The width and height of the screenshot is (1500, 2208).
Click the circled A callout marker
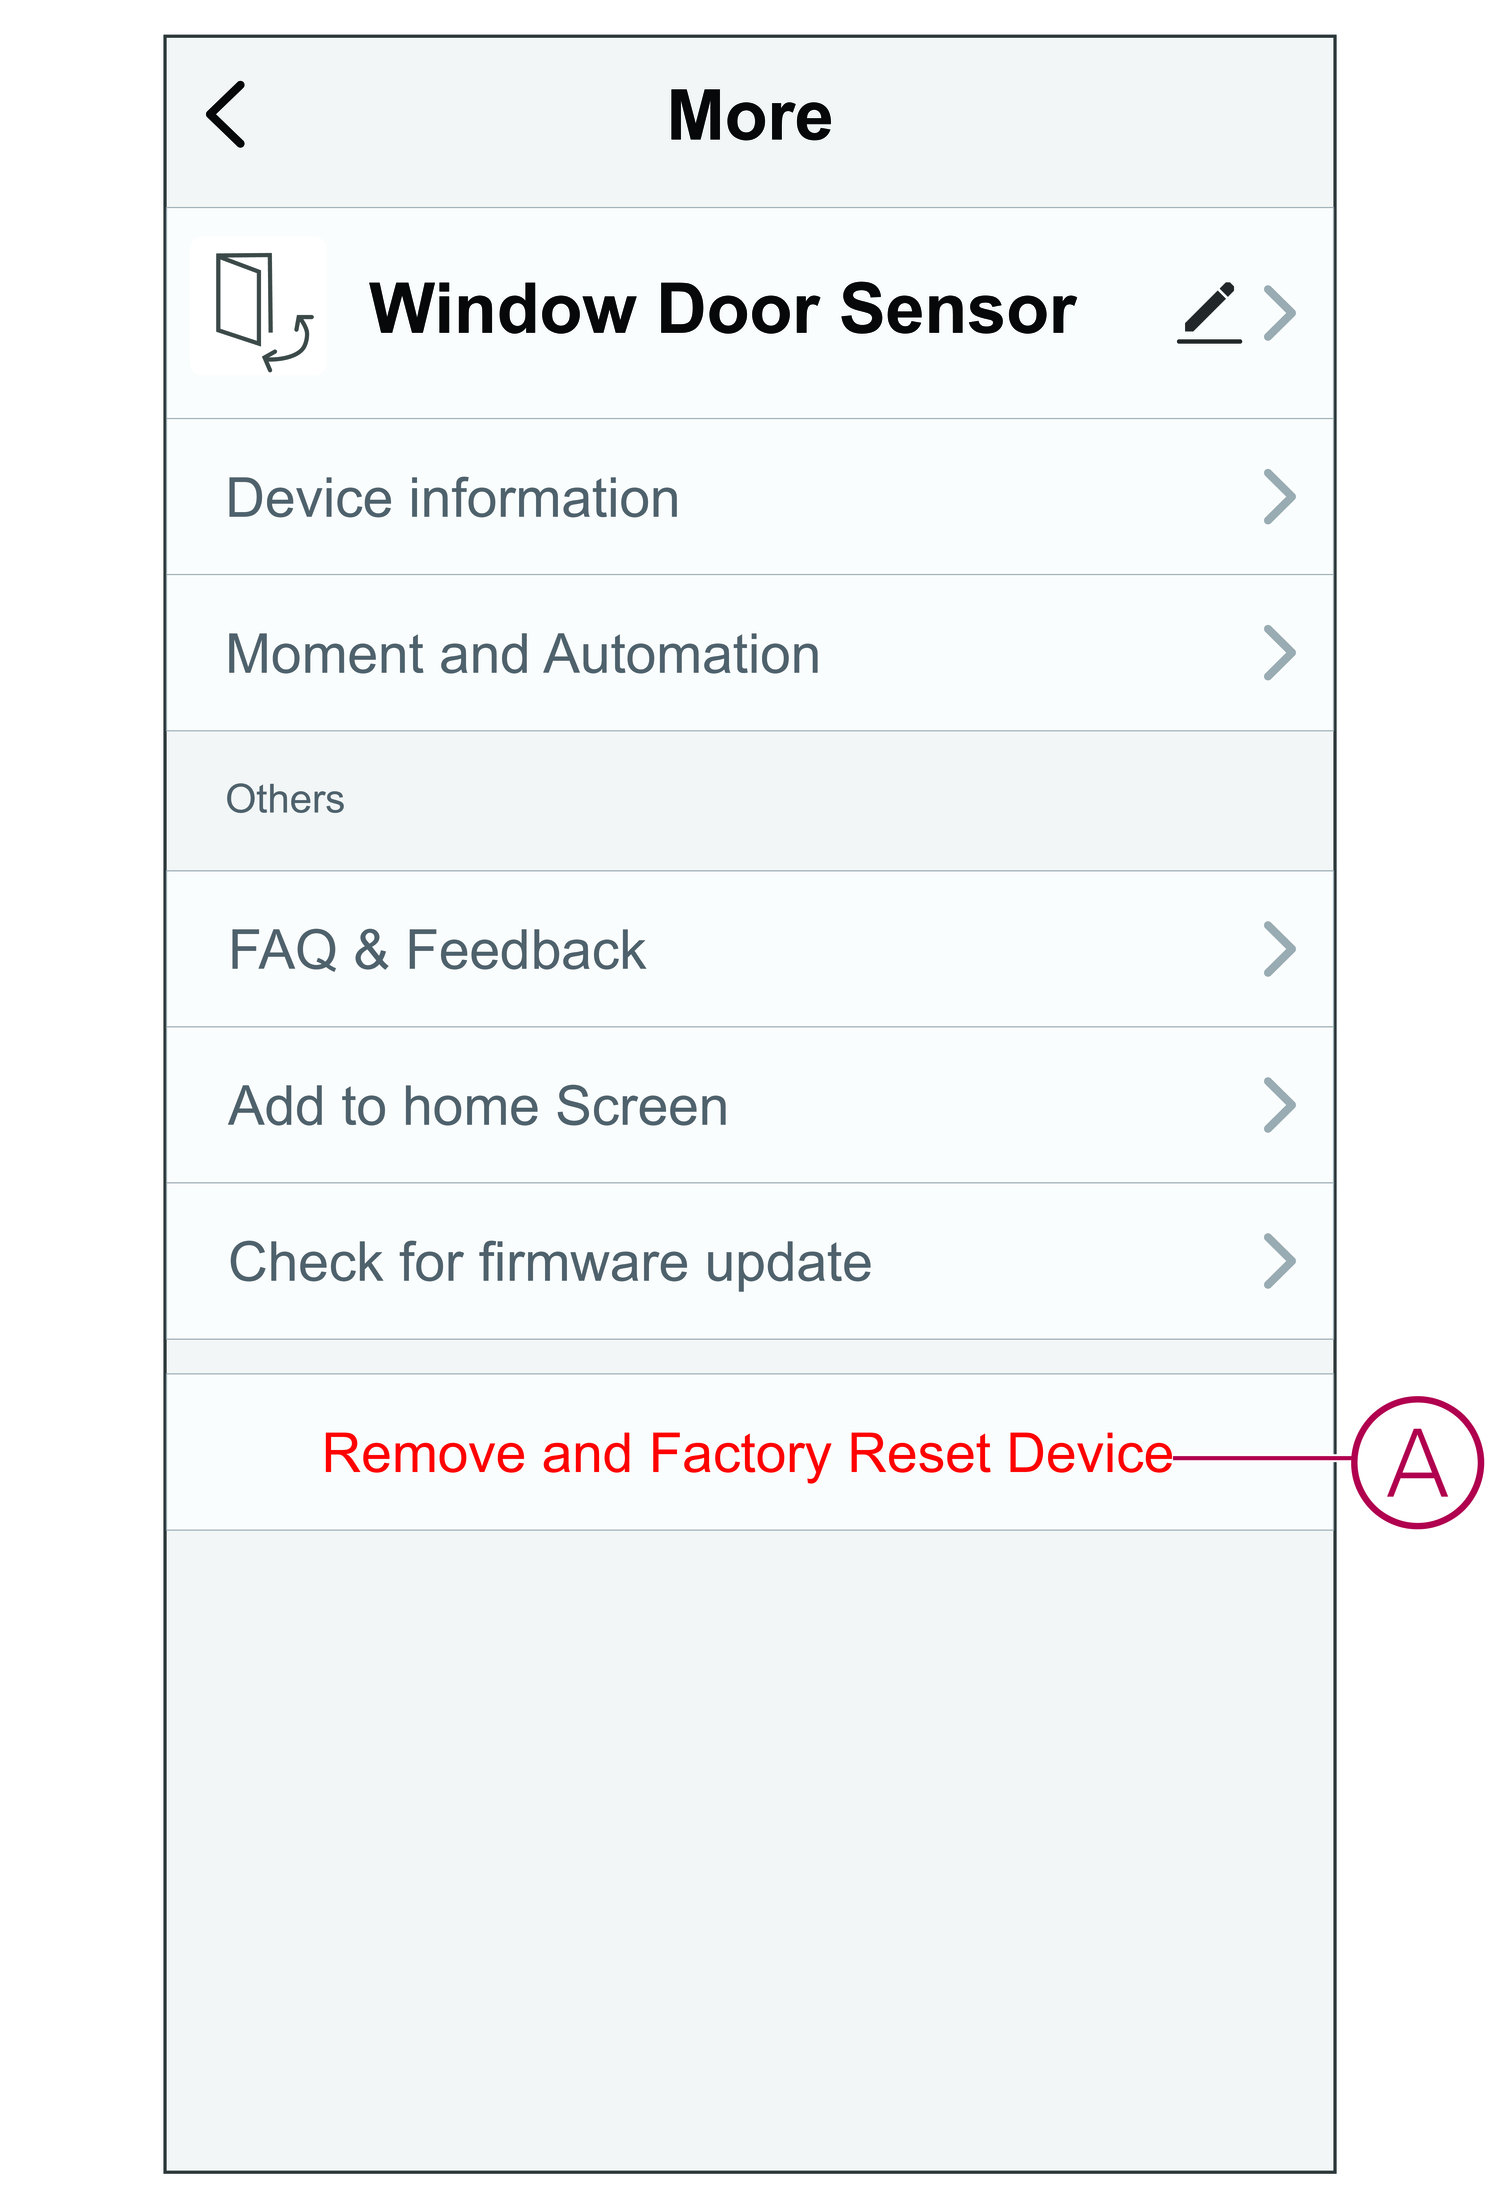(1417, 1462)
